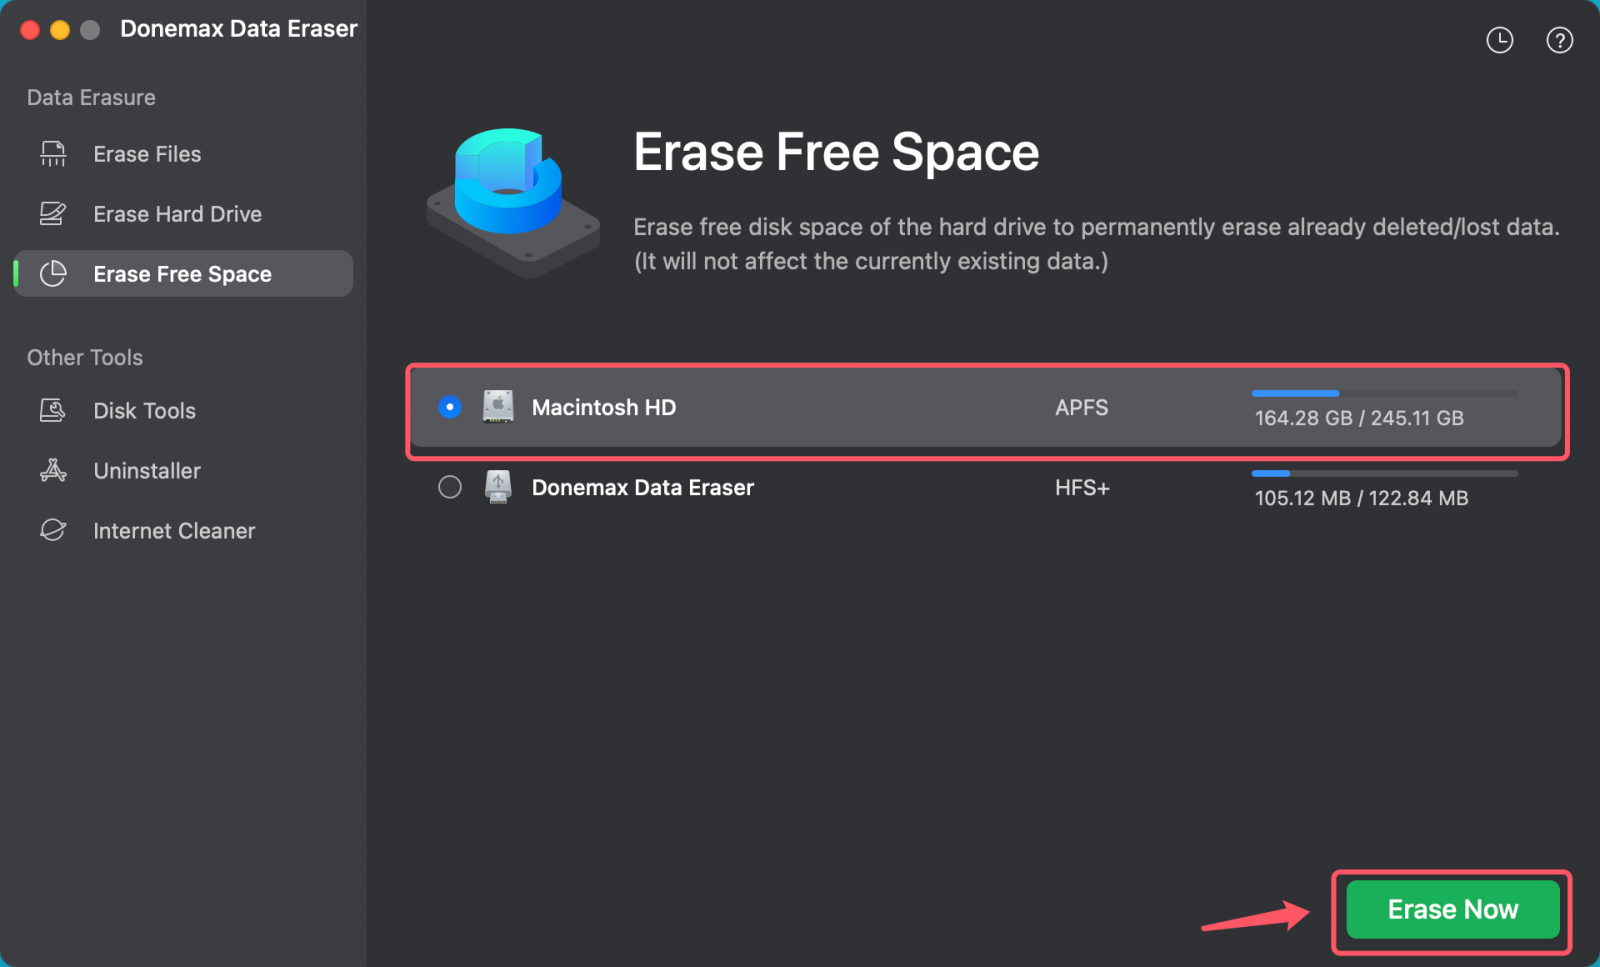The height and width of the screenshot is (967, 1600).
Task: Click the Erase Free Space pie icon
Action: point(53,273)
